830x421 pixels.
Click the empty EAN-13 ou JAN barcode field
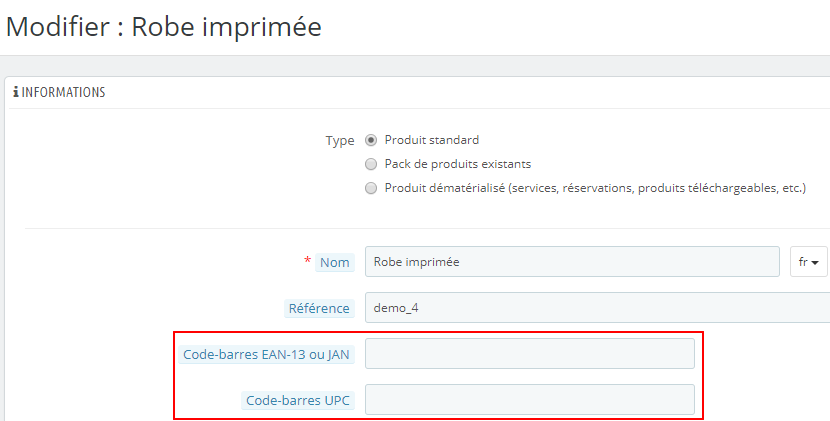pos(530,354)
